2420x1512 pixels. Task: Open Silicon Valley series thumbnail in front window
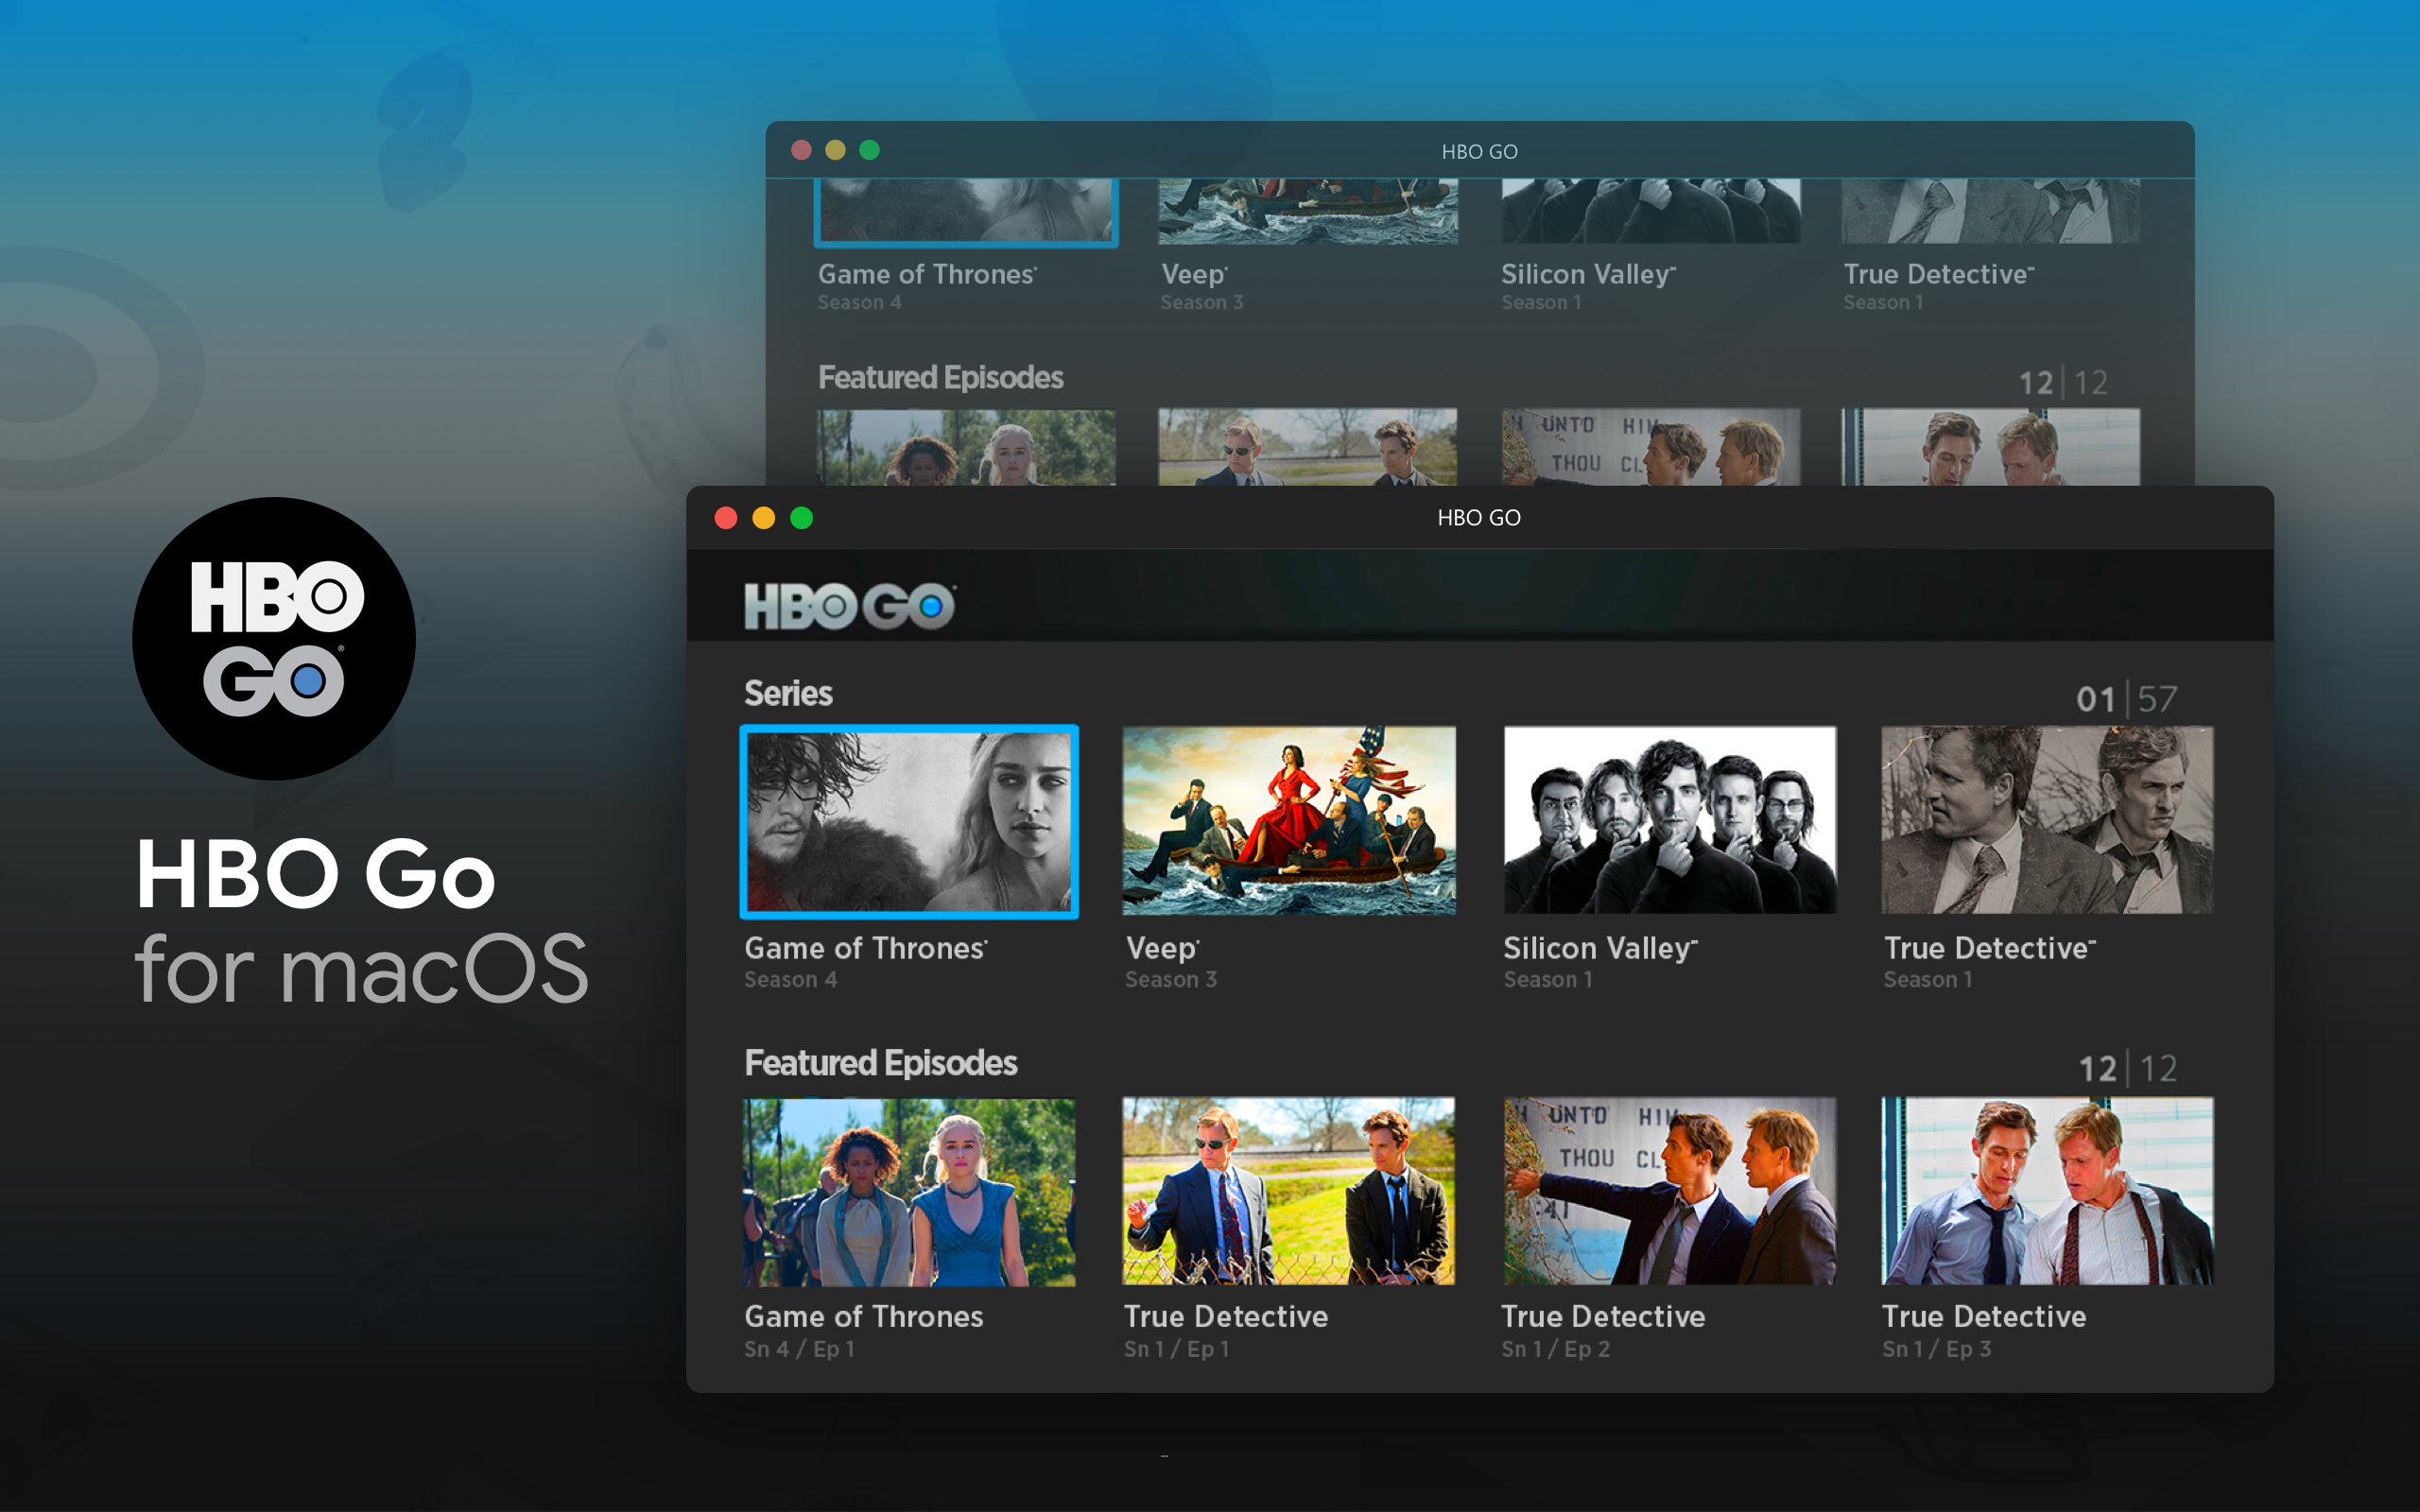1669,820
